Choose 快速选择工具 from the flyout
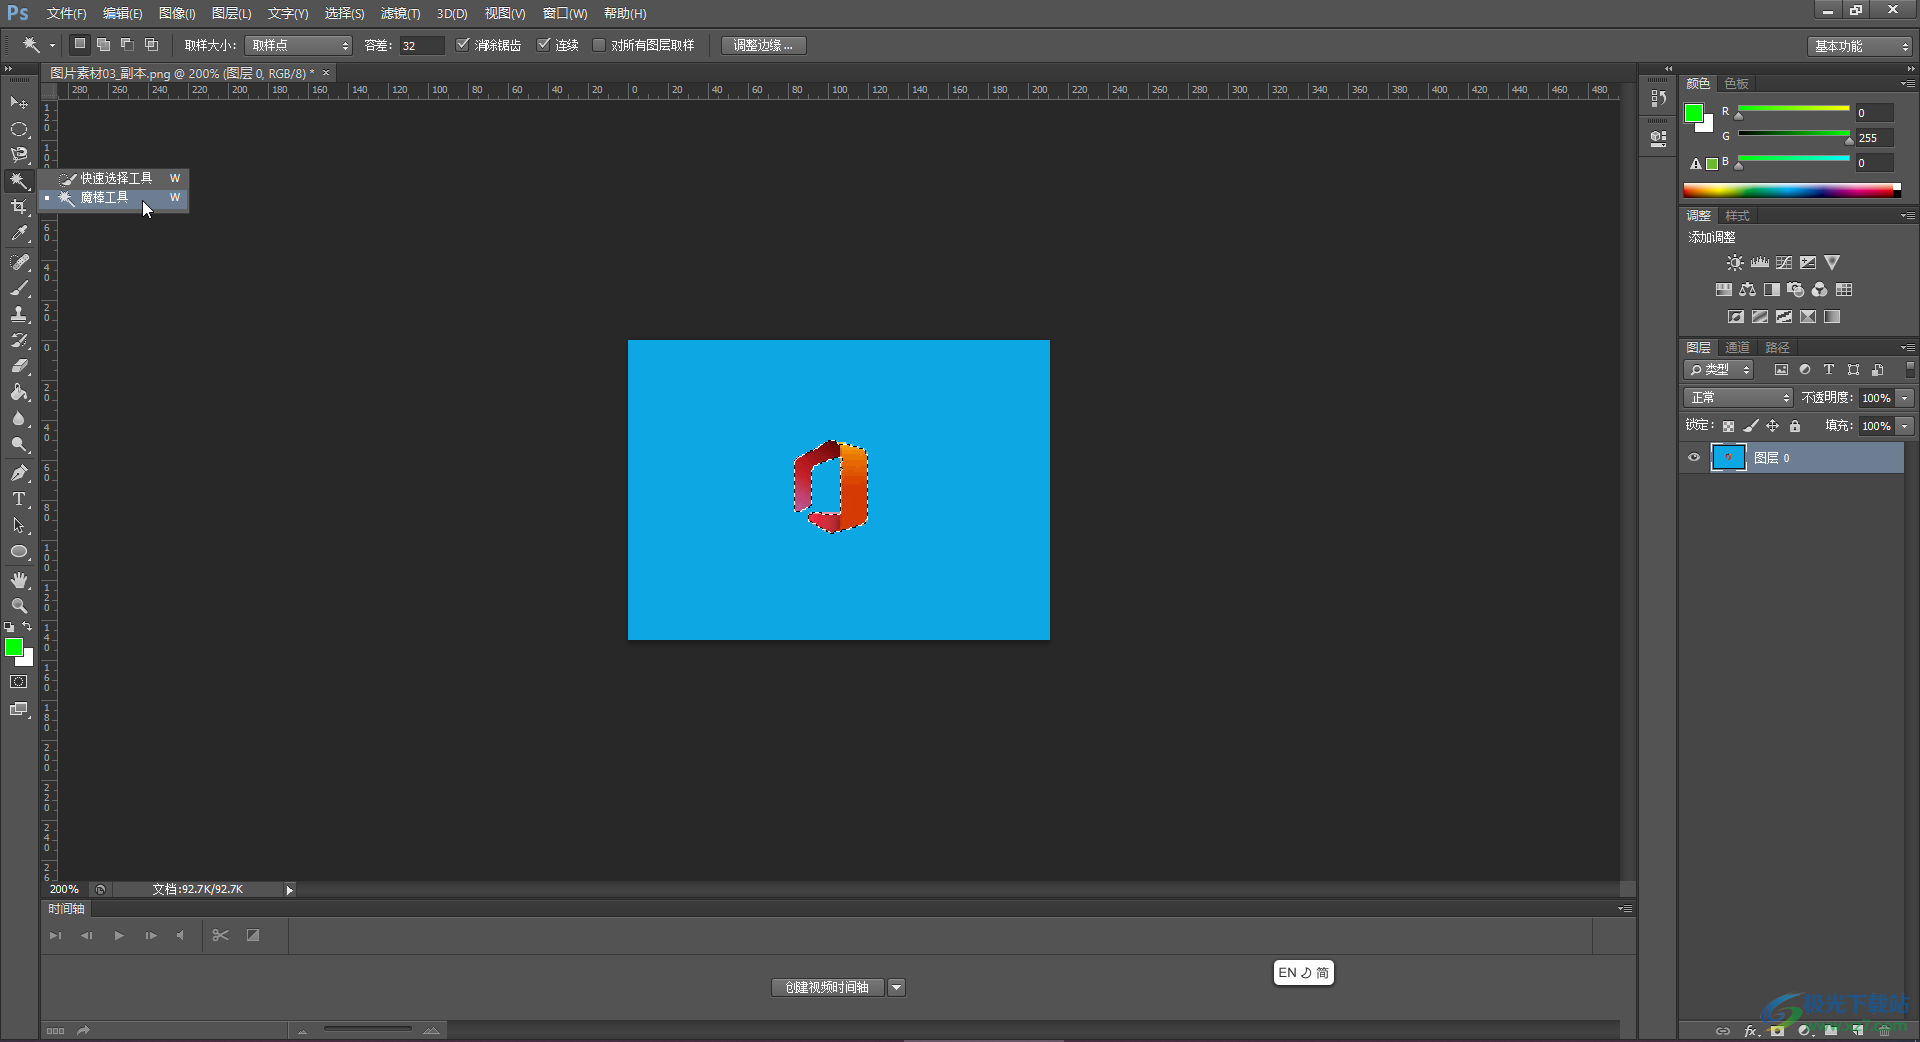 point(114,178)
